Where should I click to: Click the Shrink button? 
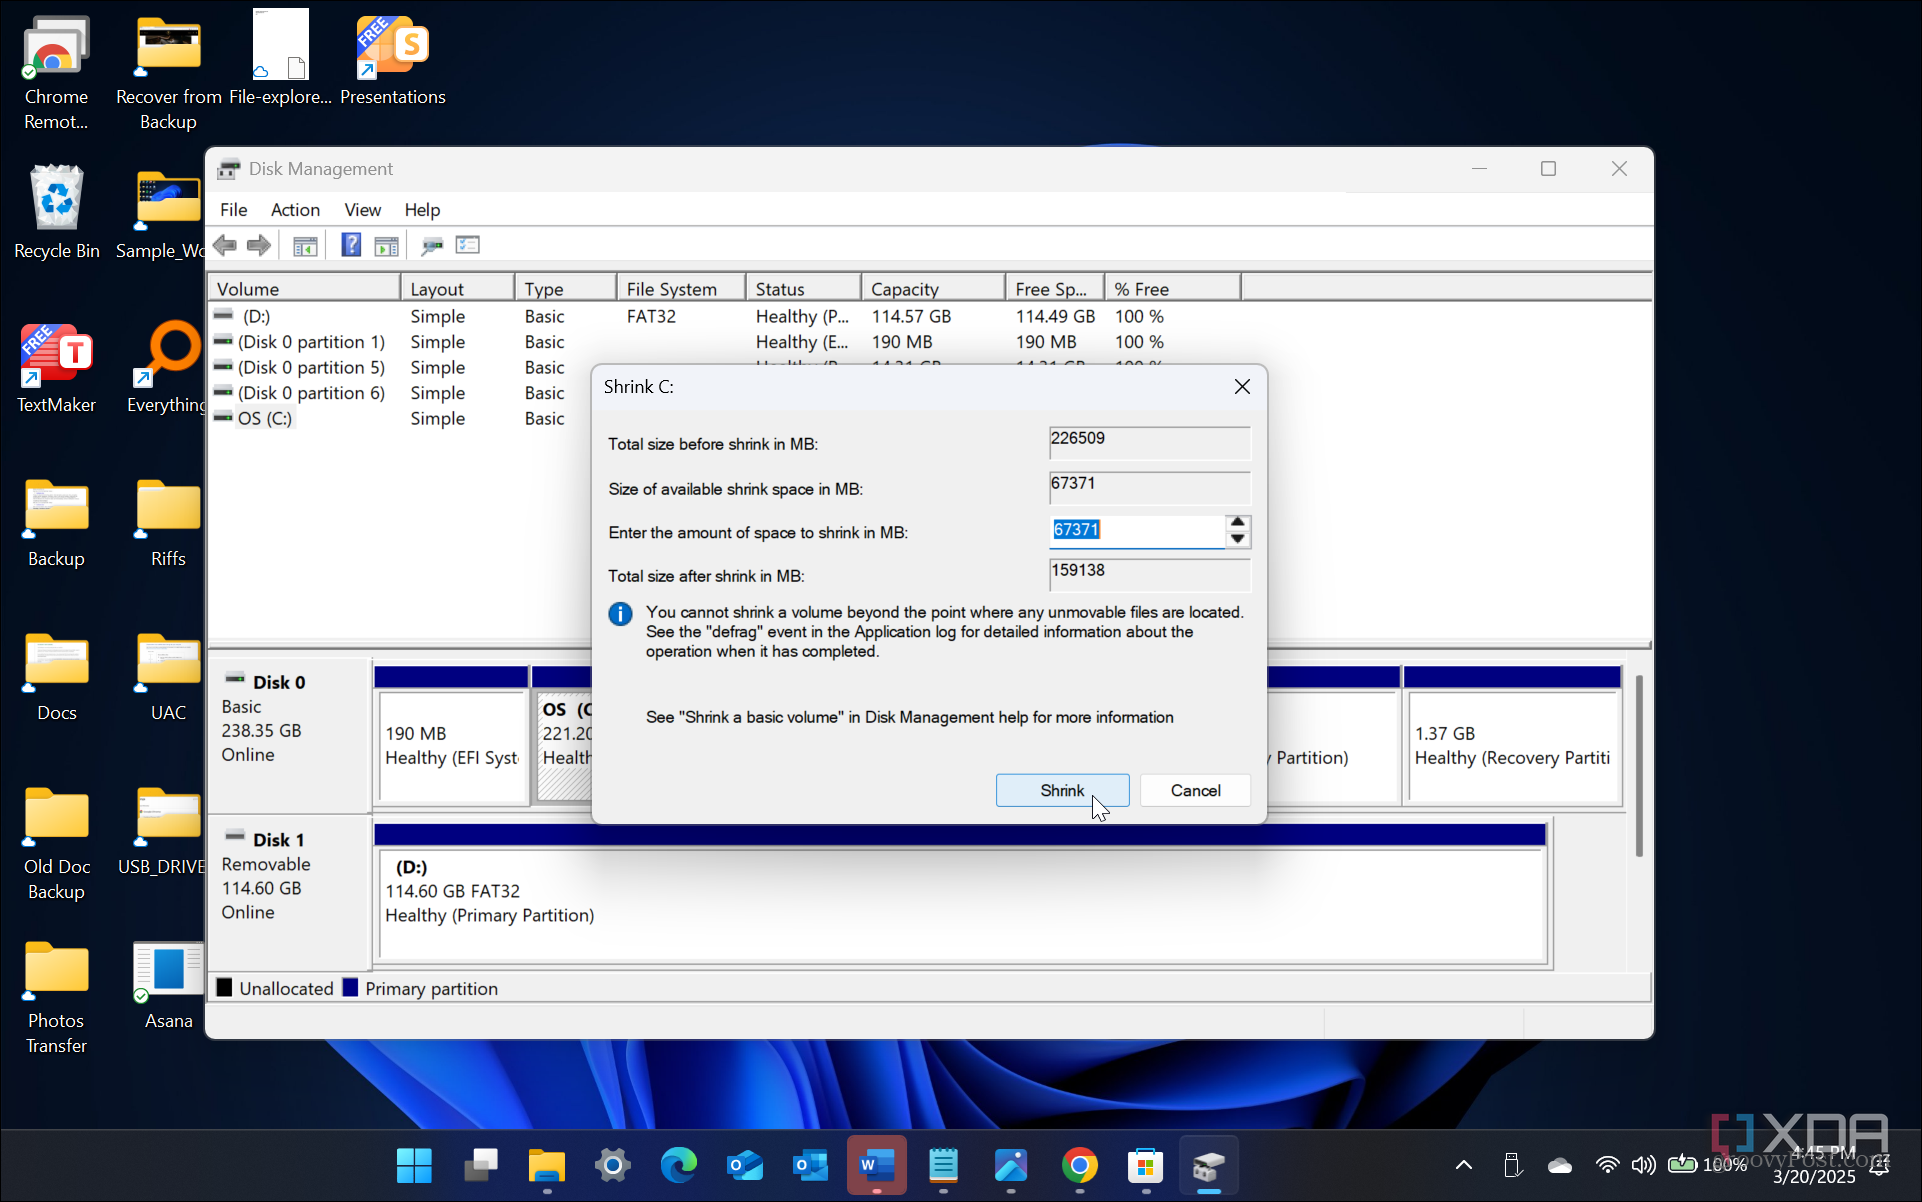tap(1062, 790)
